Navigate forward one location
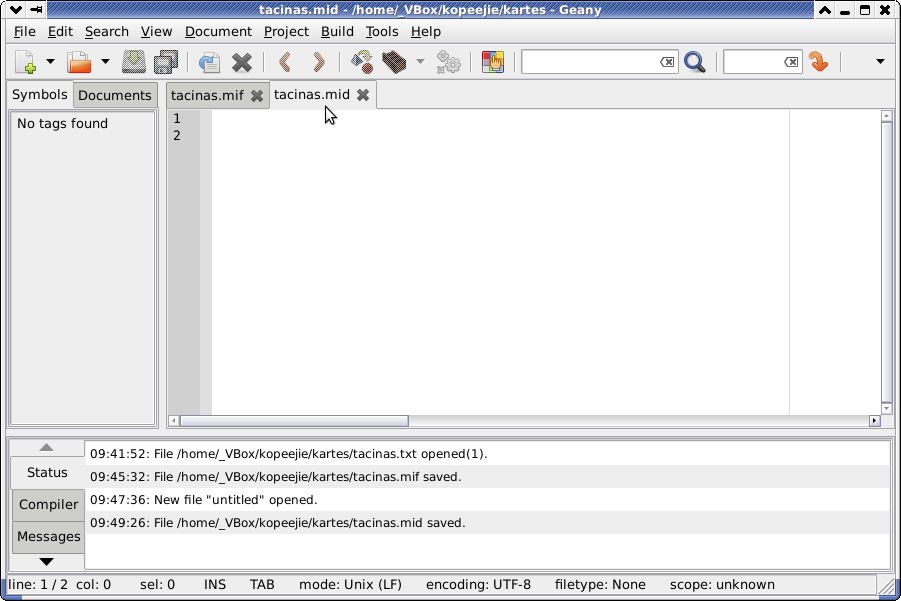The image size is (901, 601). [318, 62]
